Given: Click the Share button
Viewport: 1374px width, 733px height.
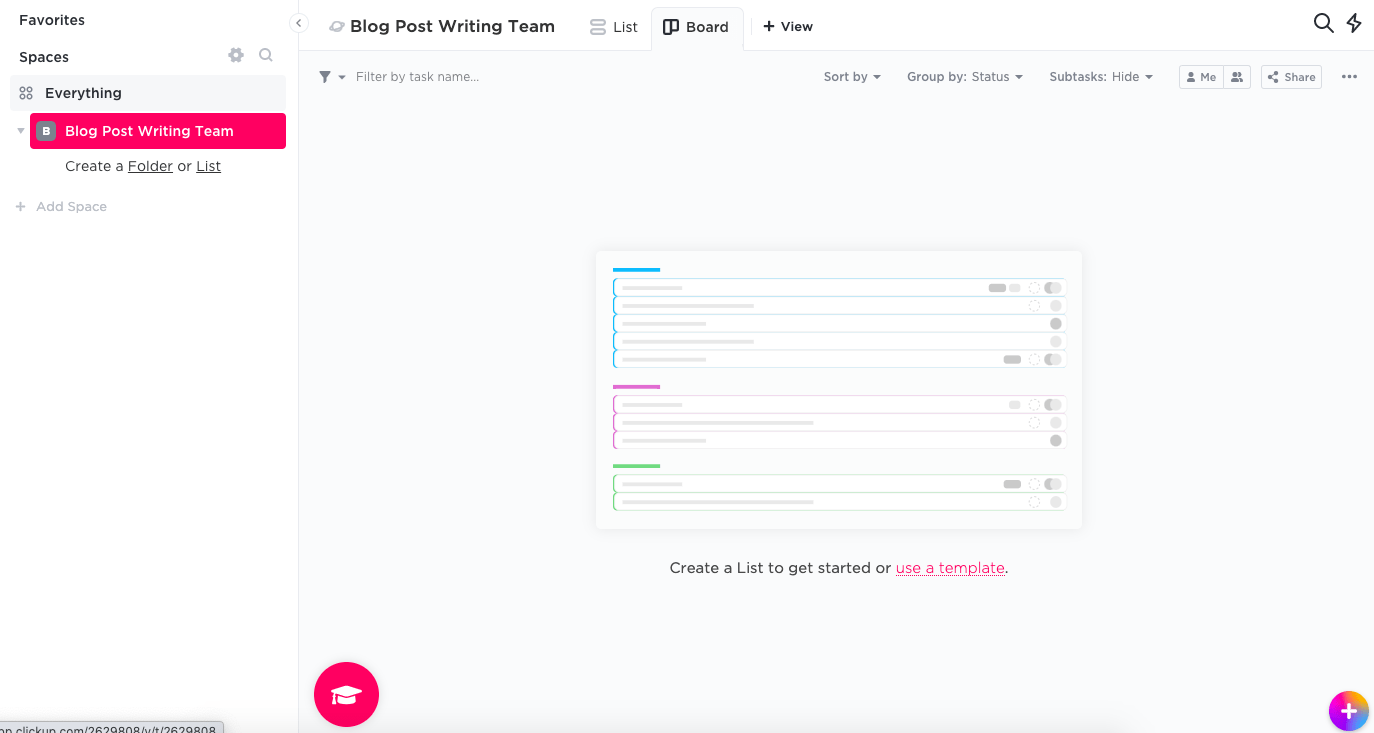Looking at the screenshot, I should click(x=1291, y=77).
